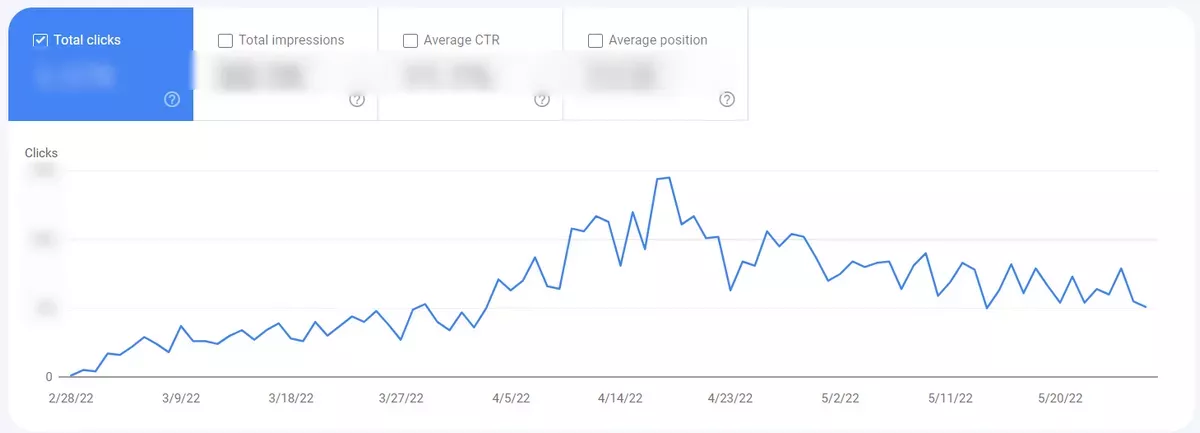
Task: Select the Total impressions metric card
Action: coord(285,64)
